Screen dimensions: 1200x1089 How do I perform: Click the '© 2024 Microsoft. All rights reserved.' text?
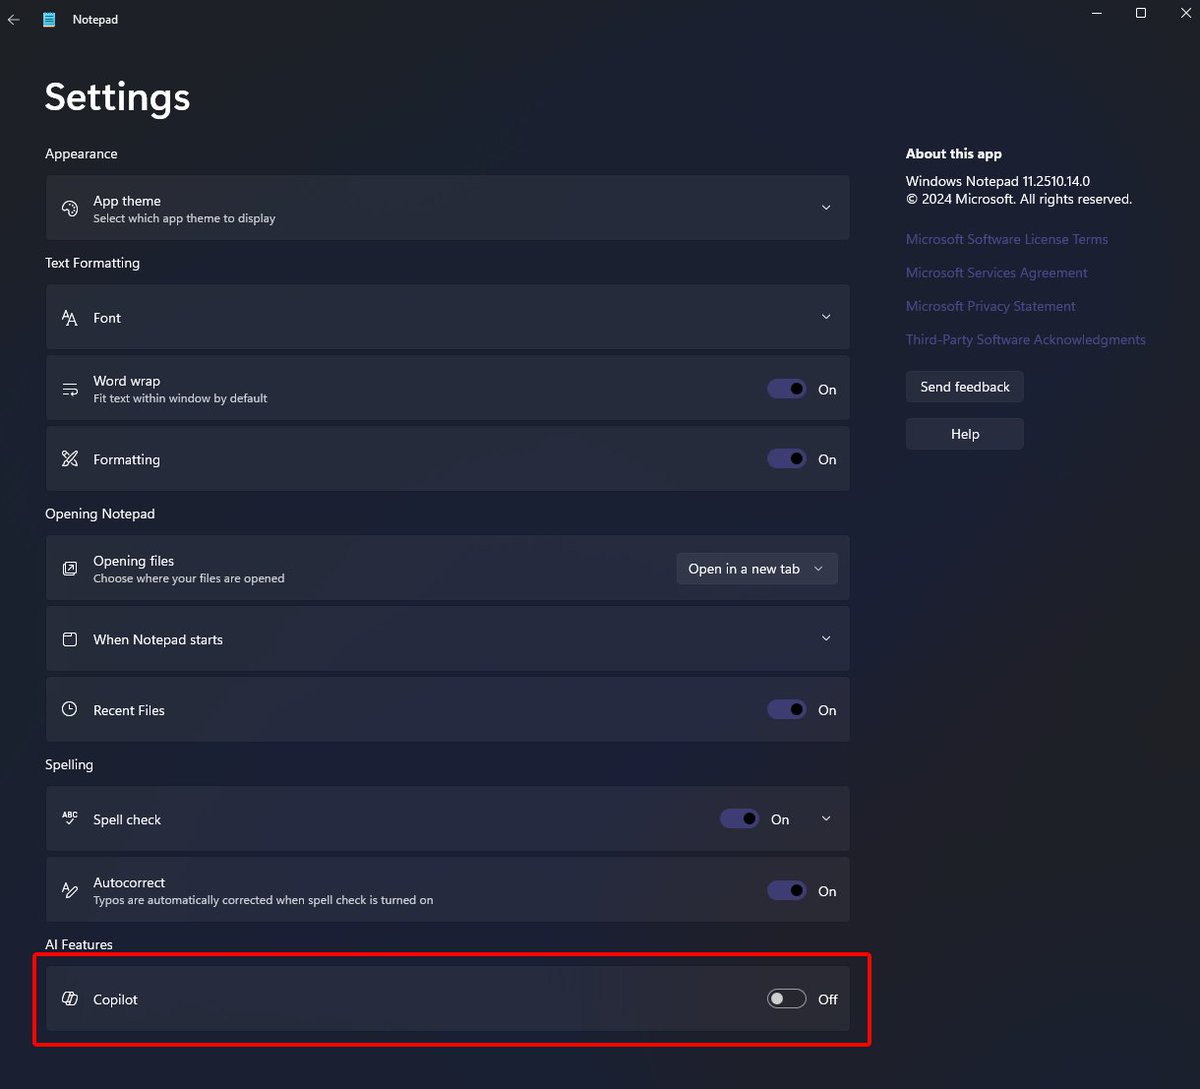(1019, 199)
